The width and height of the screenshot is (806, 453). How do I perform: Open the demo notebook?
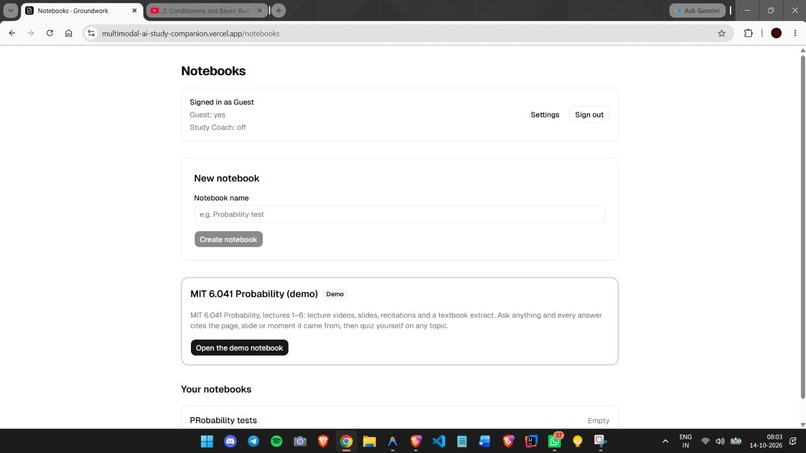click(240, 348)
